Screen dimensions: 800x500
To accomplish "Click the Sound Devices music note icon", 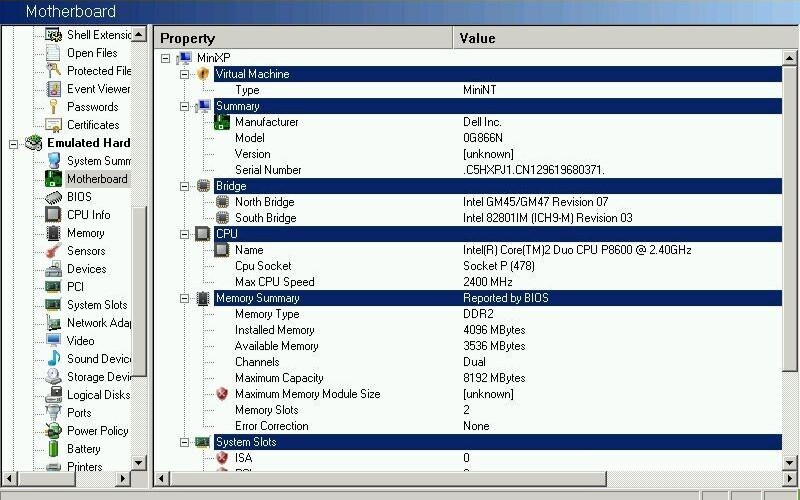I will tap(53, 359).
